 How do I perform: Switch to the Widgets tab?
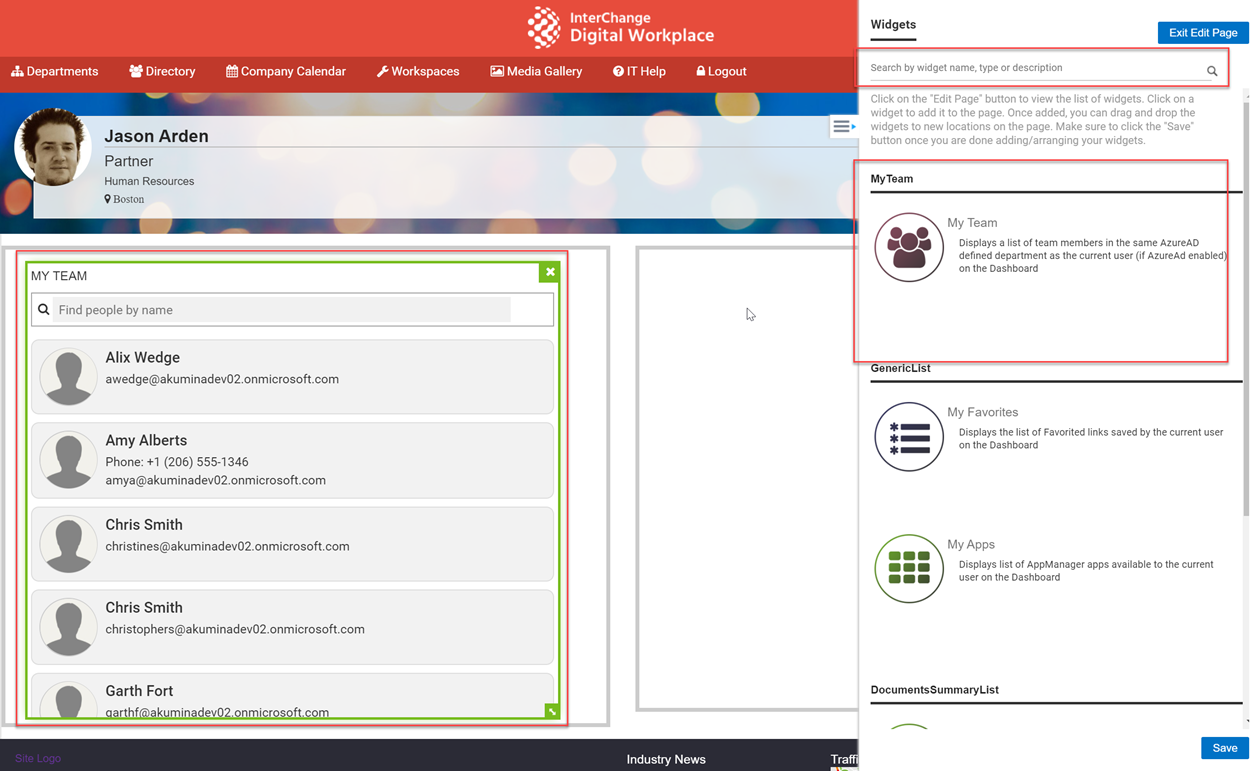[x=892, y=24]
